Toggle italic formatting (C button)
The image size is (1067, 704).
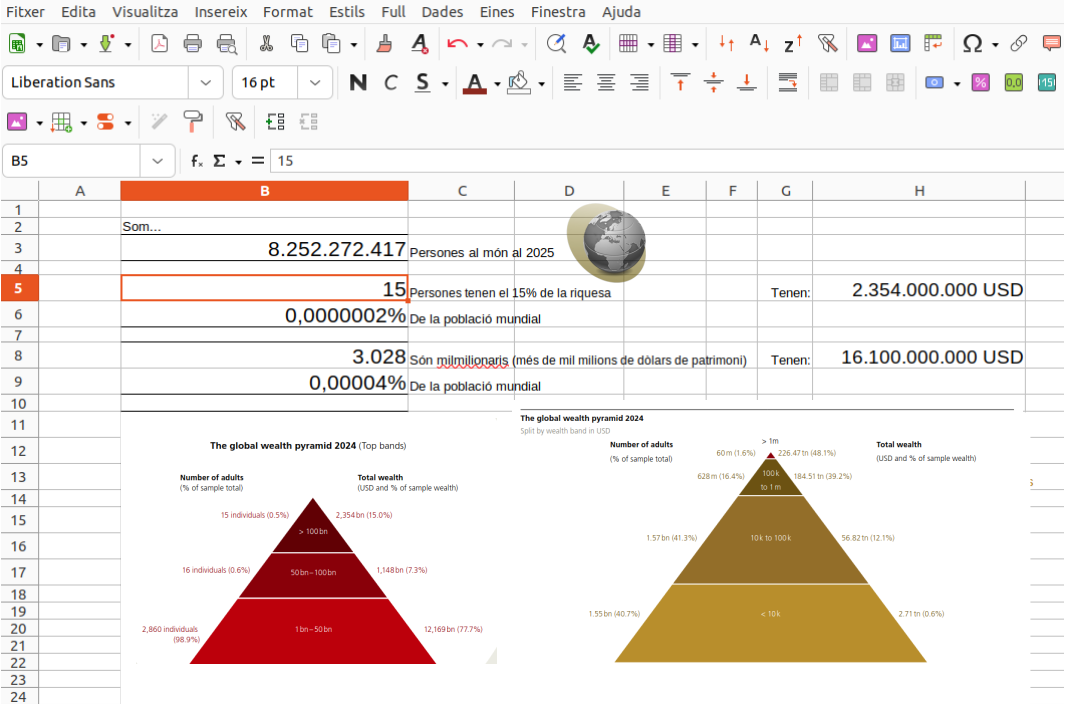point(391,83)
